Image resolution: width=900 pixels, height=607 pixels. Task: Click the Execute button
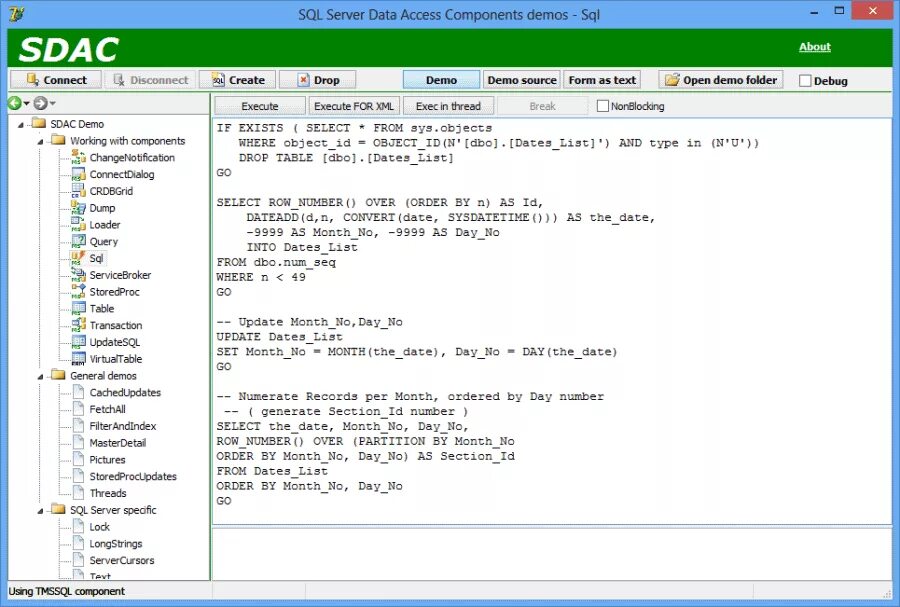[x=259, y=106]
